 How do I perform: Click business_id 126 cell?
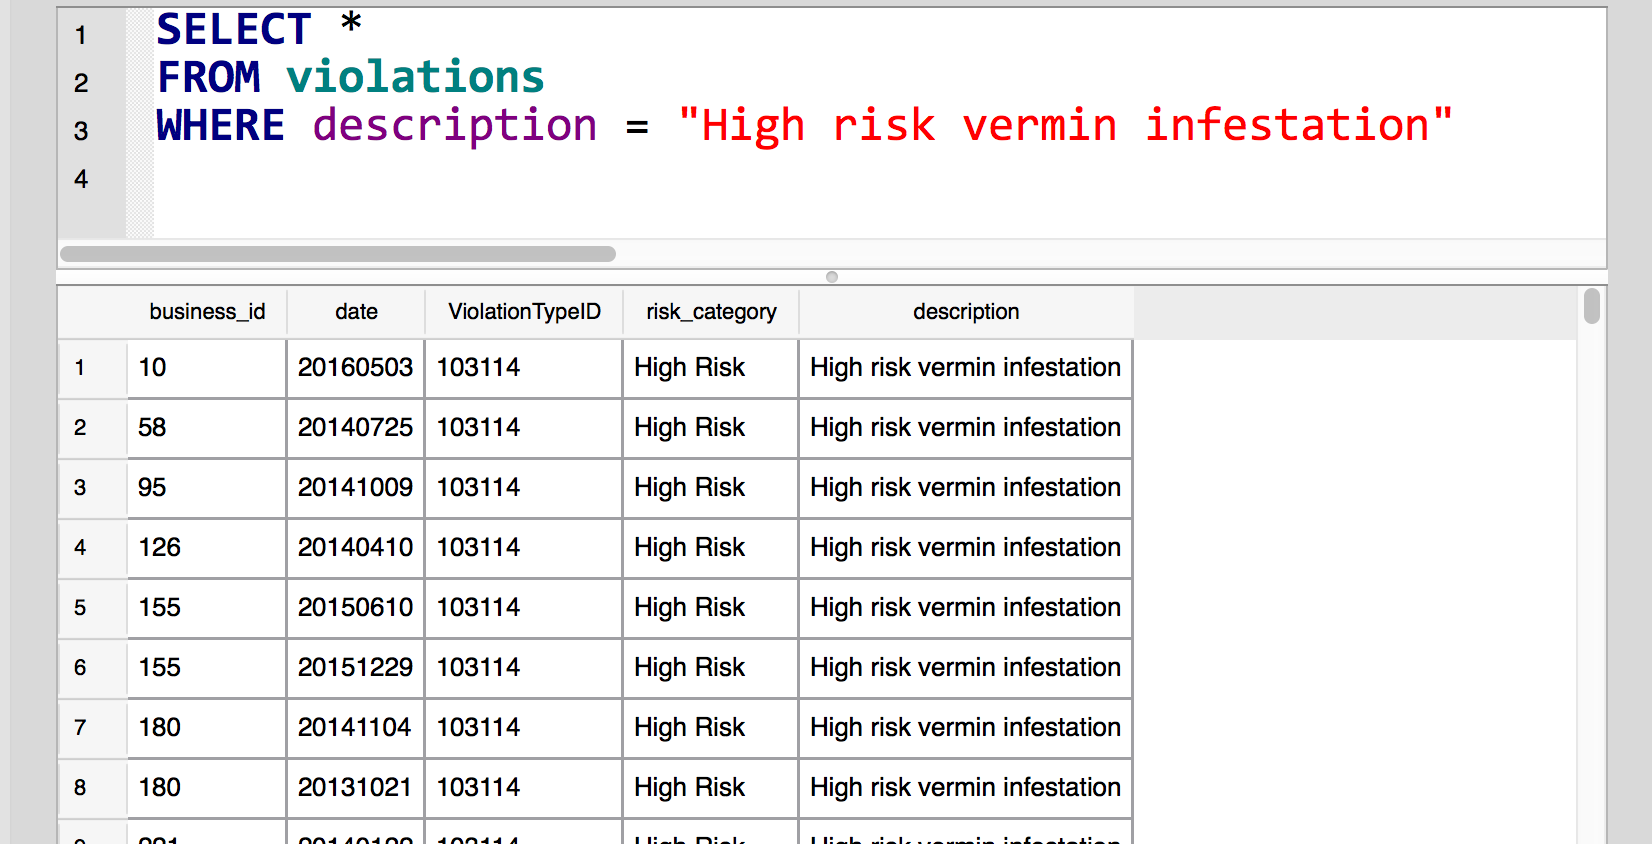[207, 548]
